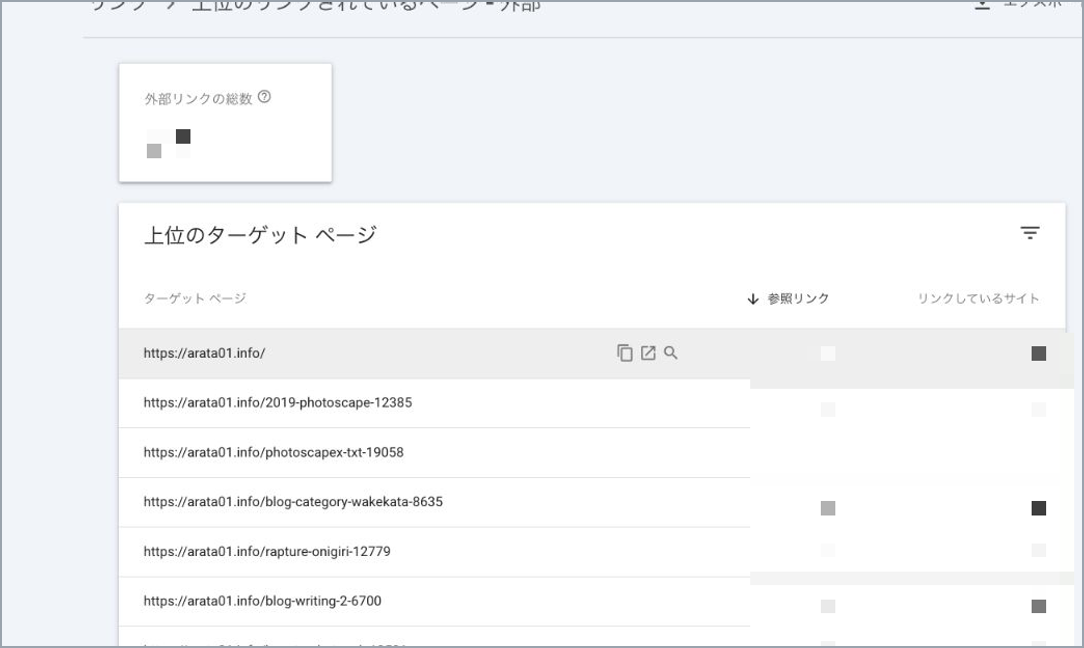Click the export download icon
The width and height of the screenshot is (1084, 648).
pyautogui.click(x=982, y=5)
